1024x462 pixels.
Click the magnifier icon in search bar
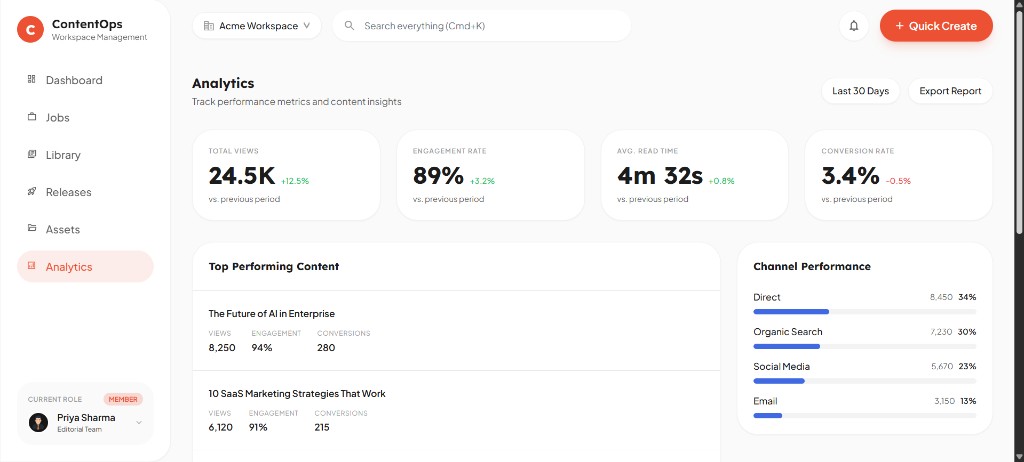click(349, 25)
